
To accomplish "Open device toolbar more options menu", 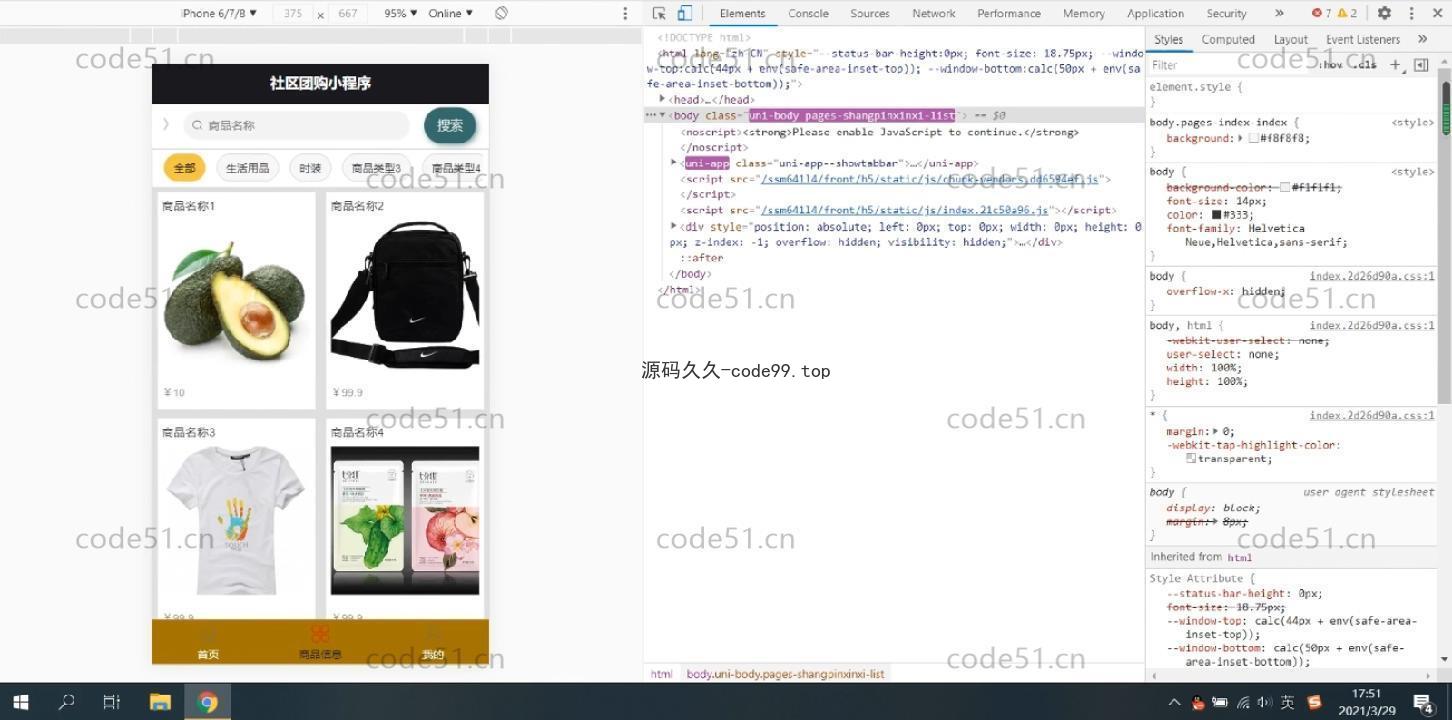I will 625,13.
